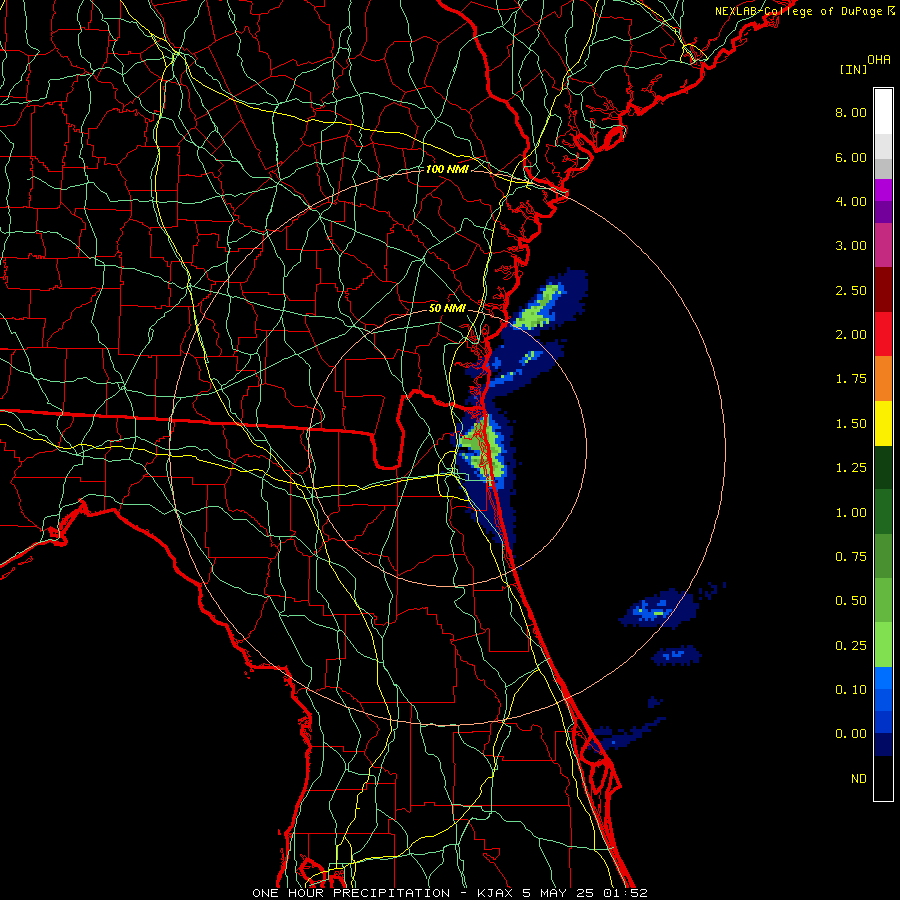Click the 3.00 legend value
This screenshot has width=900, height=900.
[851, 246]
